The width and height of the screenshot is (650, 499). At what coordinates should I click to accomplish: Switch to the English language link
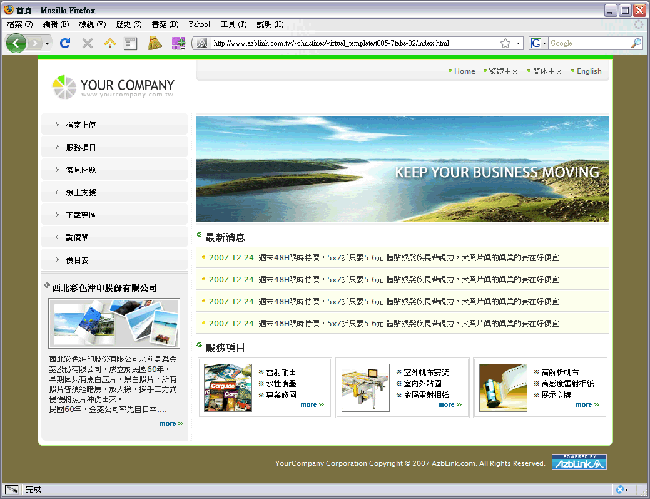588,71
